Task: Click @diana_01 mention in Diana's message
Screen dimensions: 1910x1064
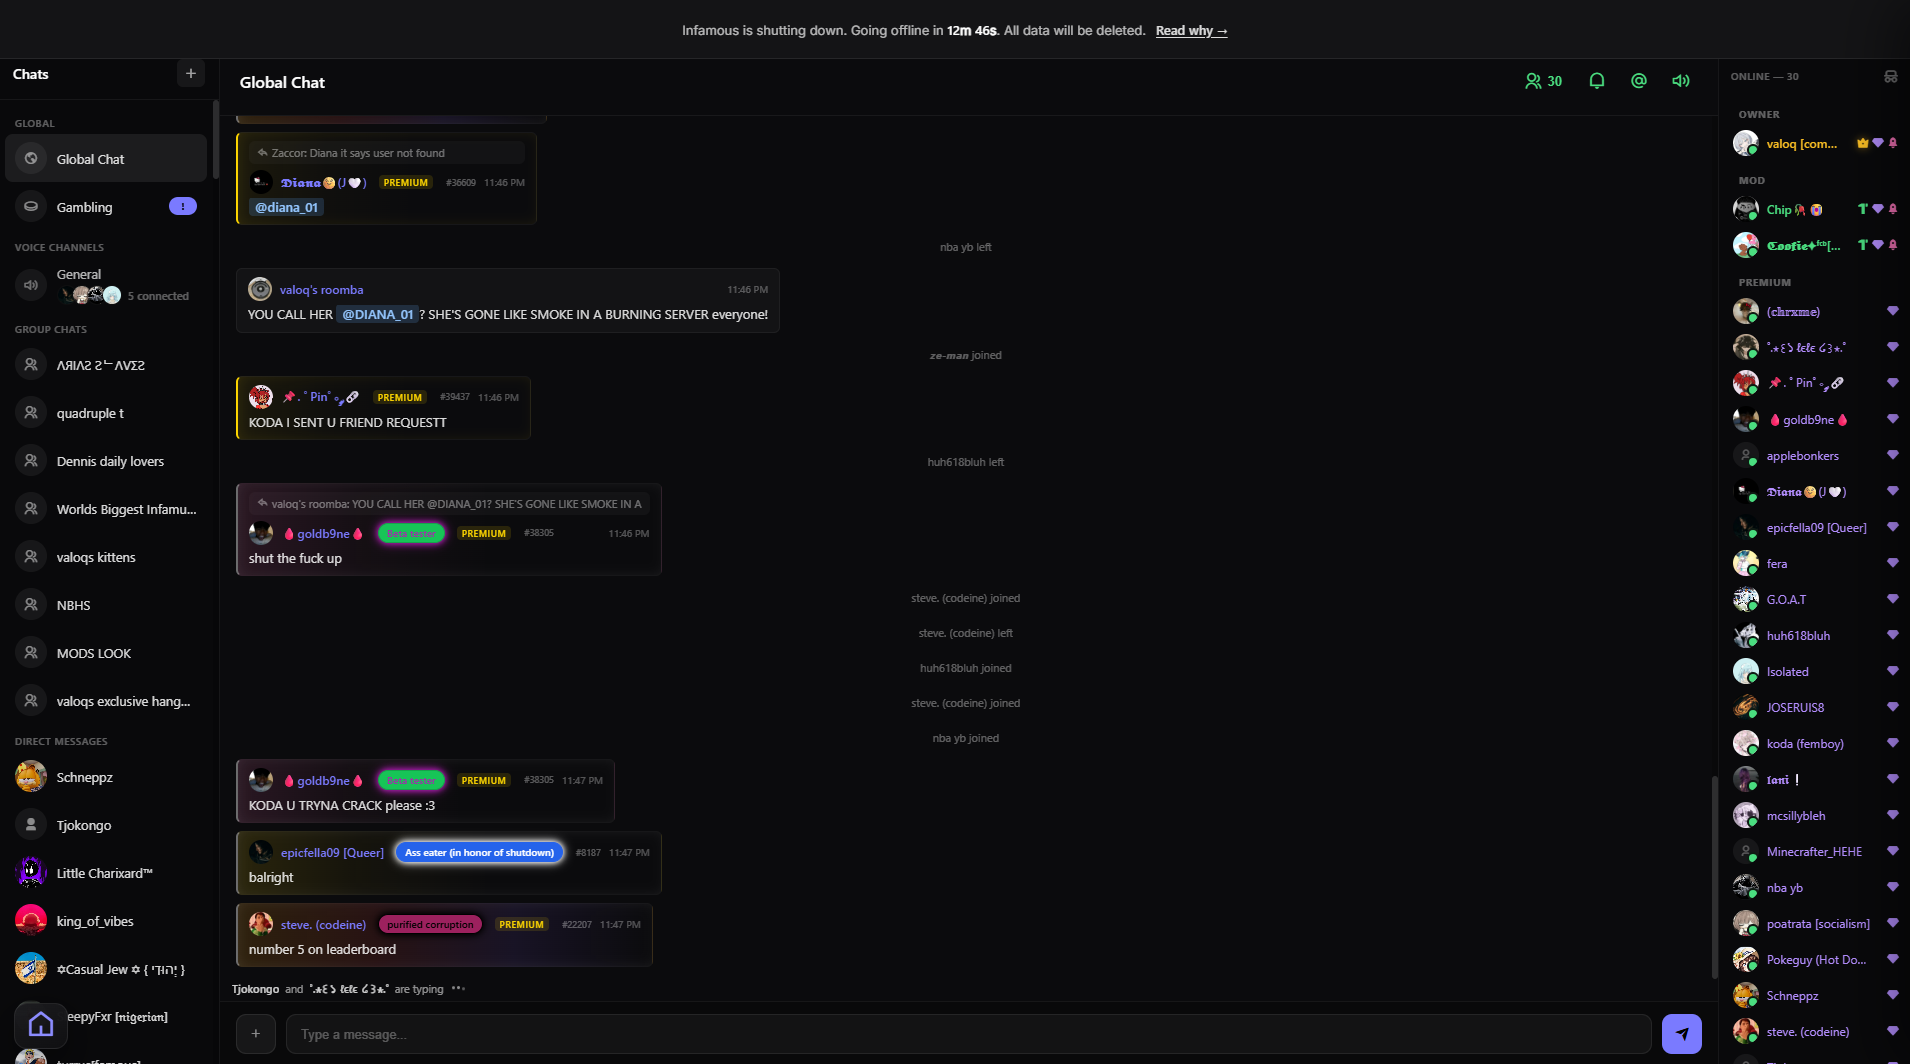Action: 286,207
